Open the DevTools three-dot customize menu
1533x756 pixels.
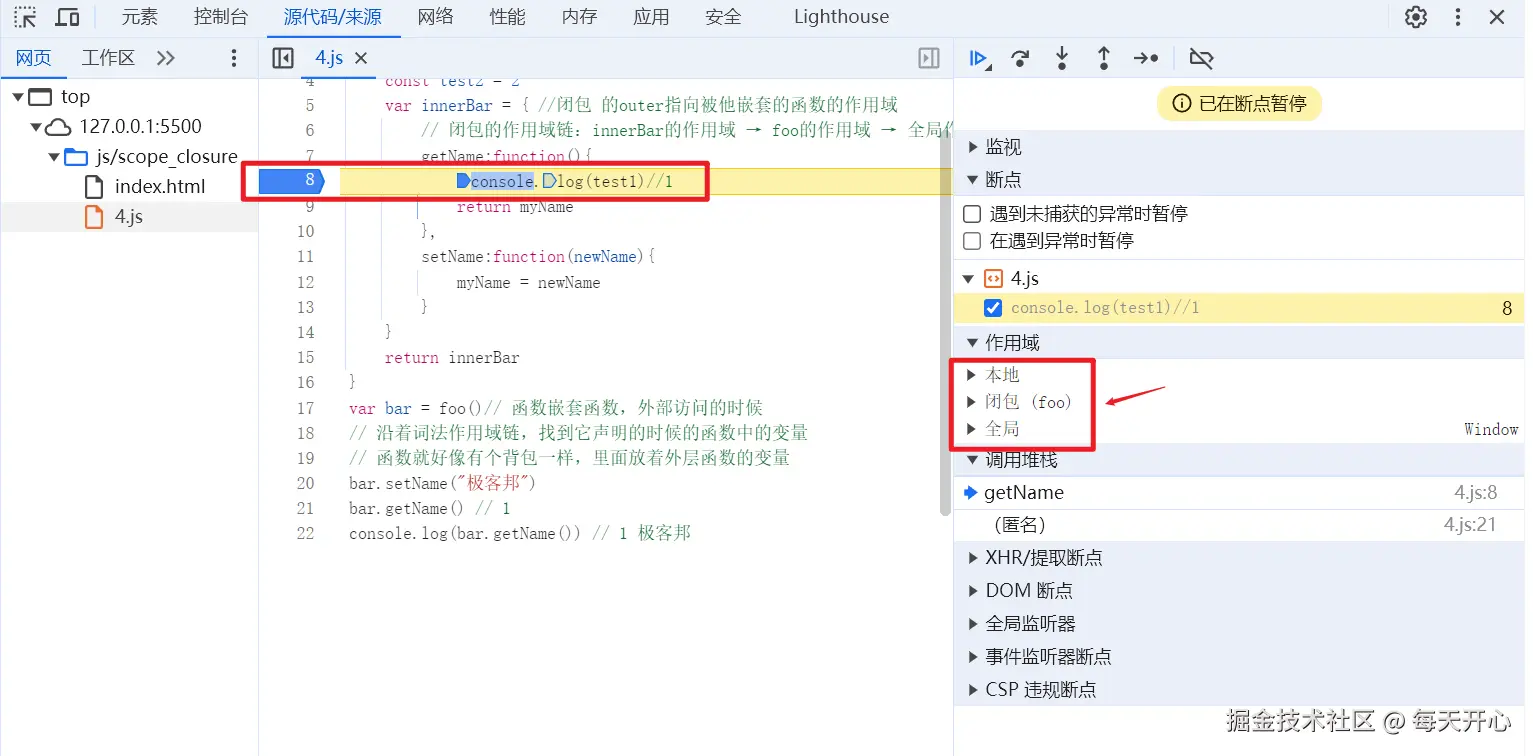click(x=1458, y=17)
